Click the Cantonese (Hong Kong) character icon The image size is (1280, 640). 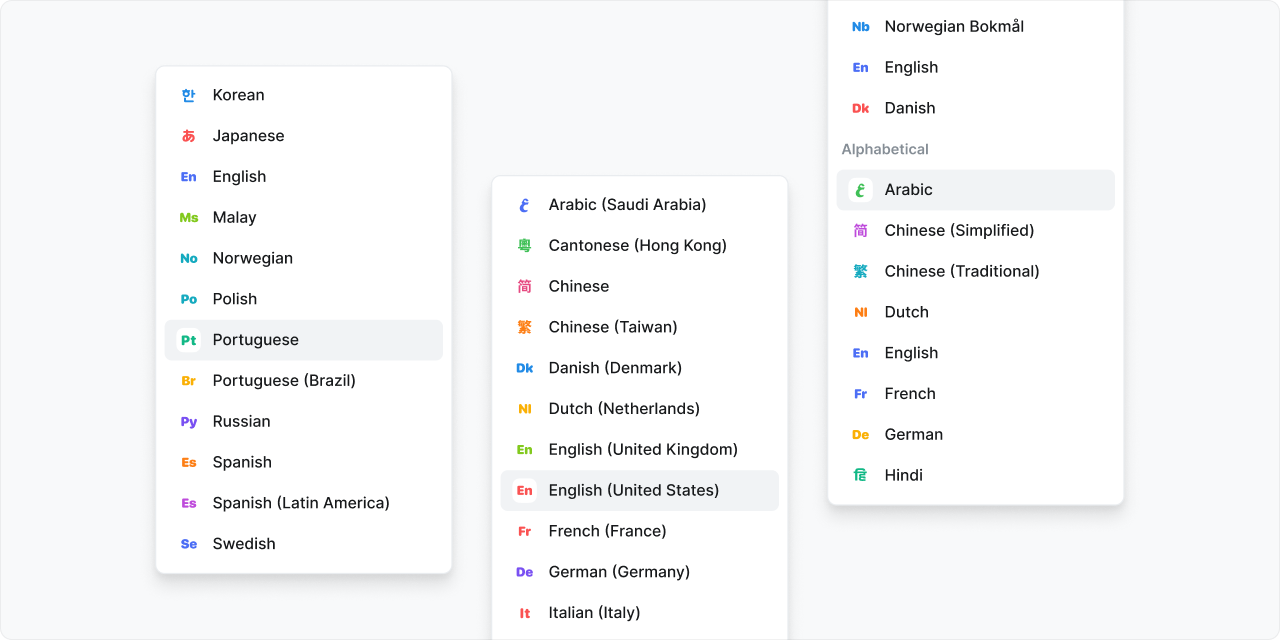(525, 246)
